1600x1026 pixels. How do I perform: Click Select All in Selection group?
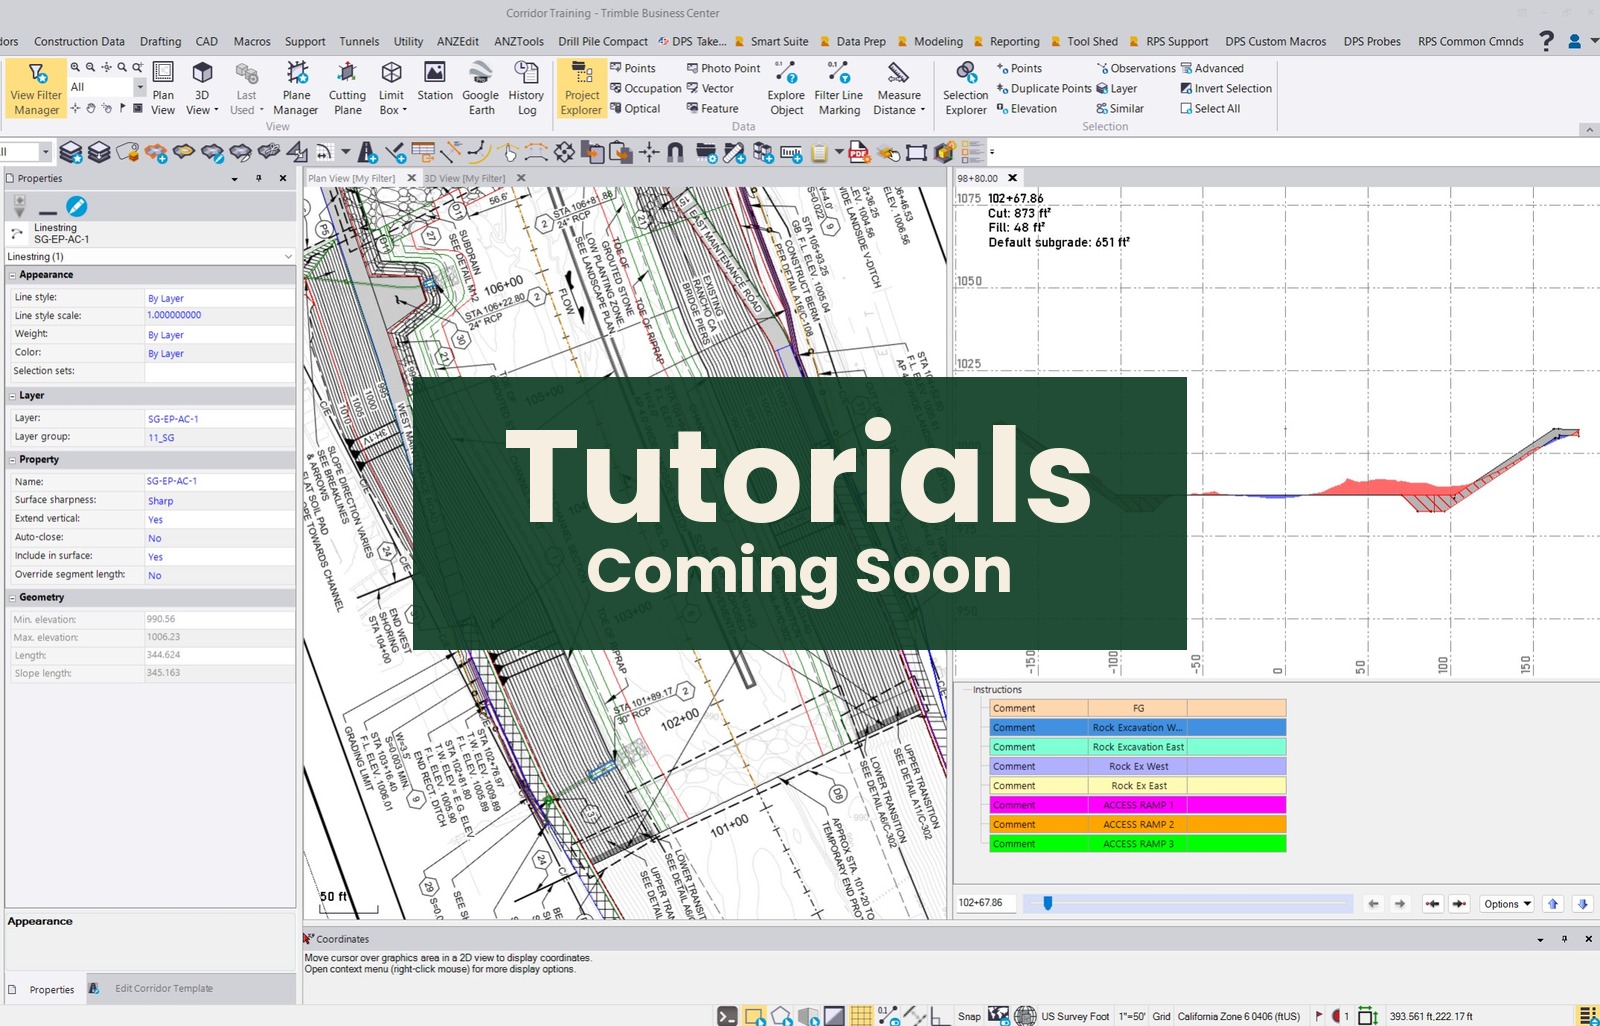point(1210,108)
